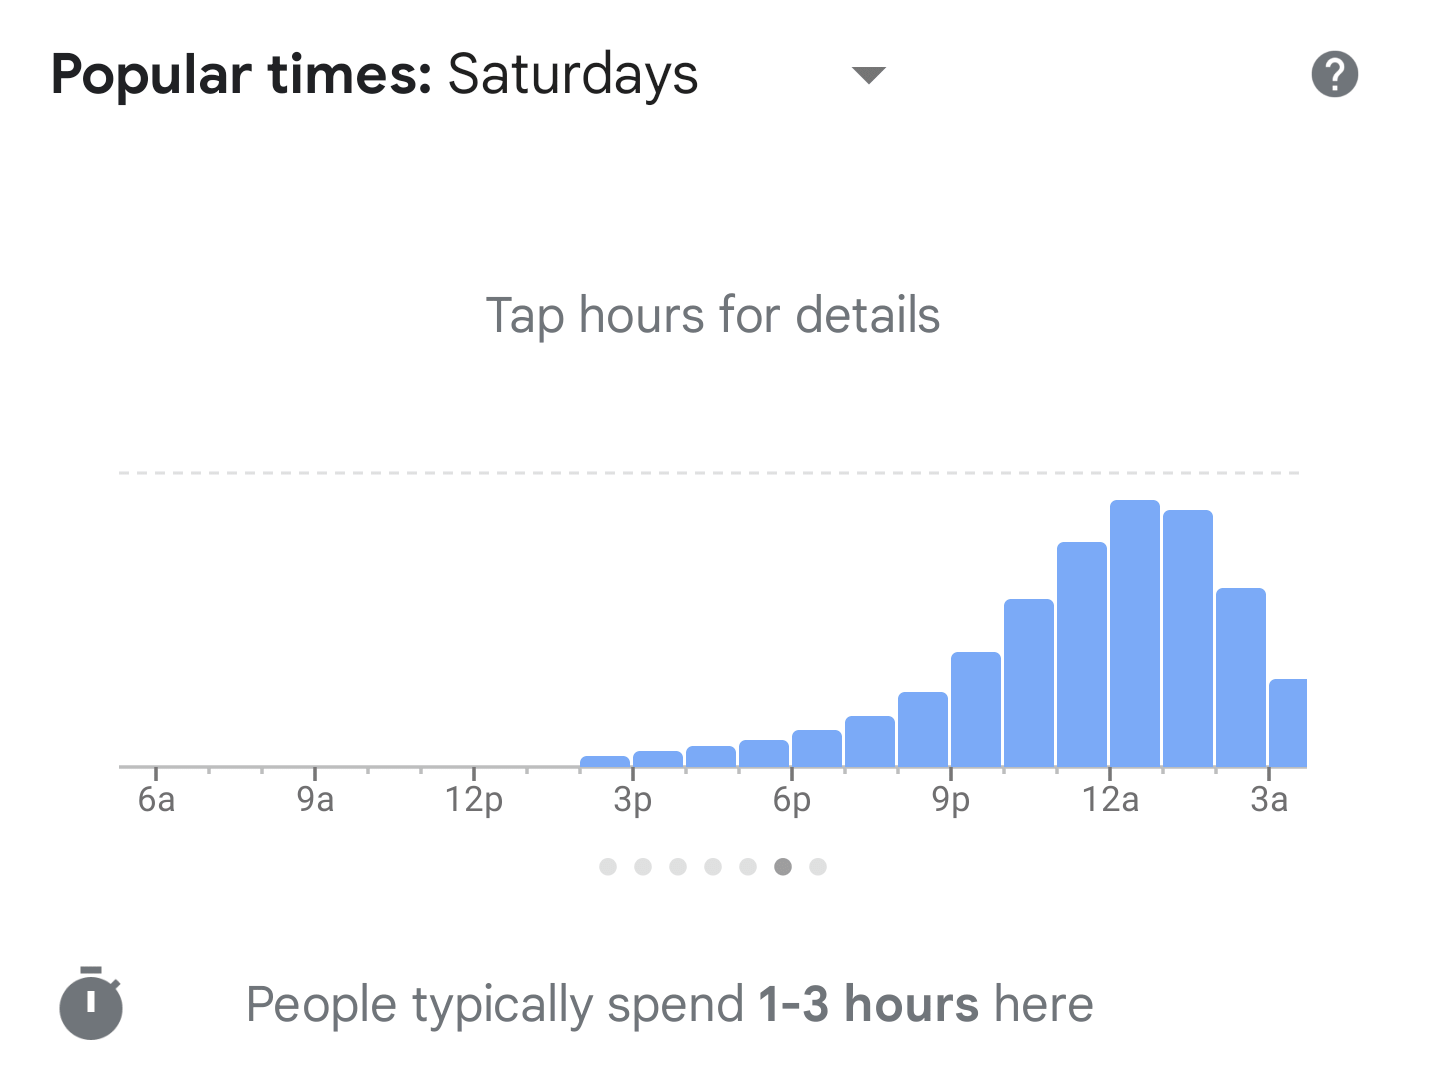
Task: Click the "Tap hours for details" text
Action: tap(712, 315)
